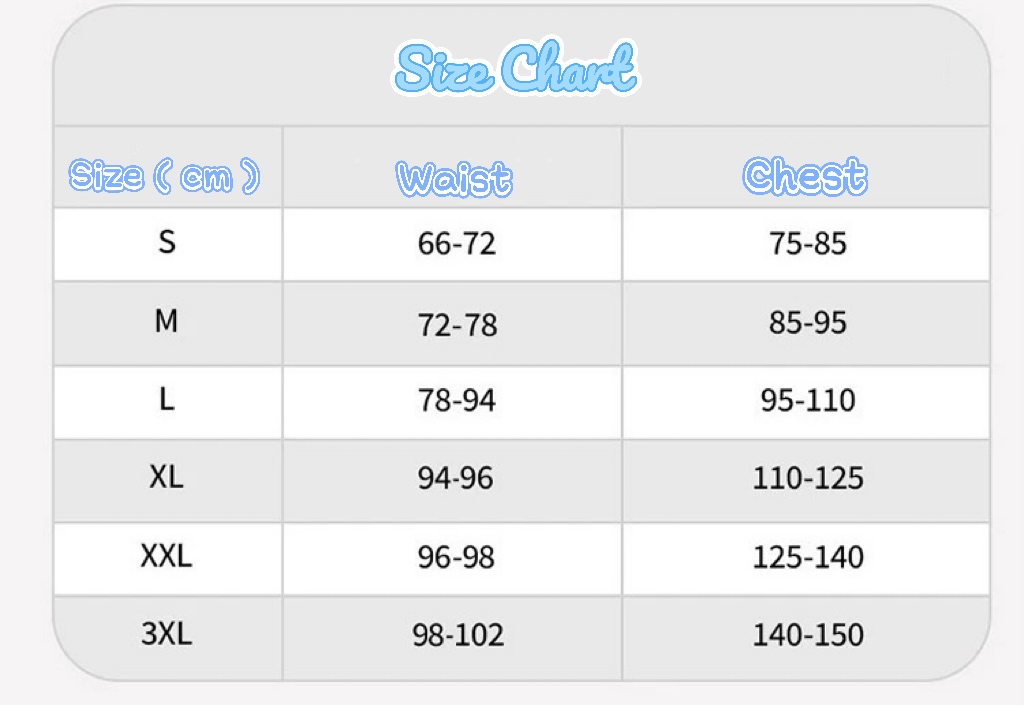This screenshot has width=1024, height=705.
Task: Click the Chest column header
Action: (805, 176)
